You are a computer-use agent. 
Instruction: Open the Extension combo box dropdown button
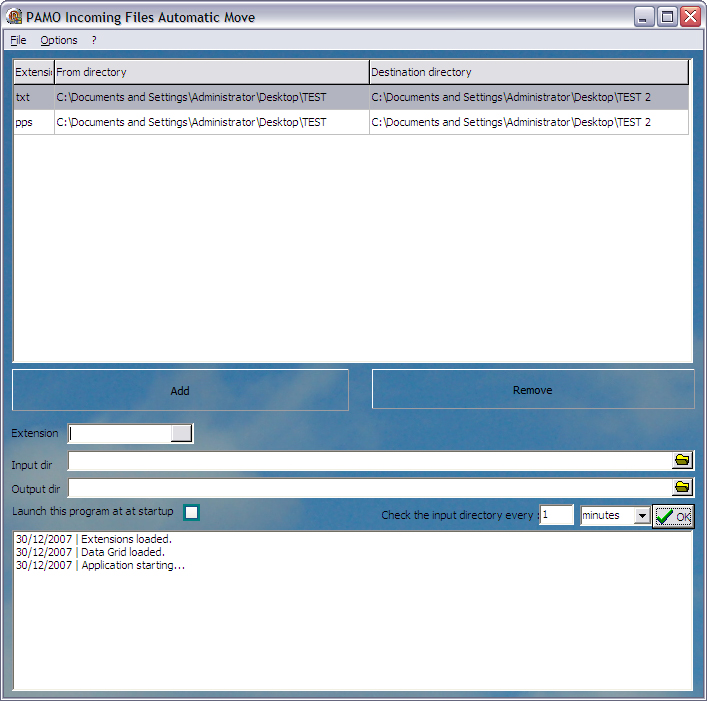(x=181, y=434)
